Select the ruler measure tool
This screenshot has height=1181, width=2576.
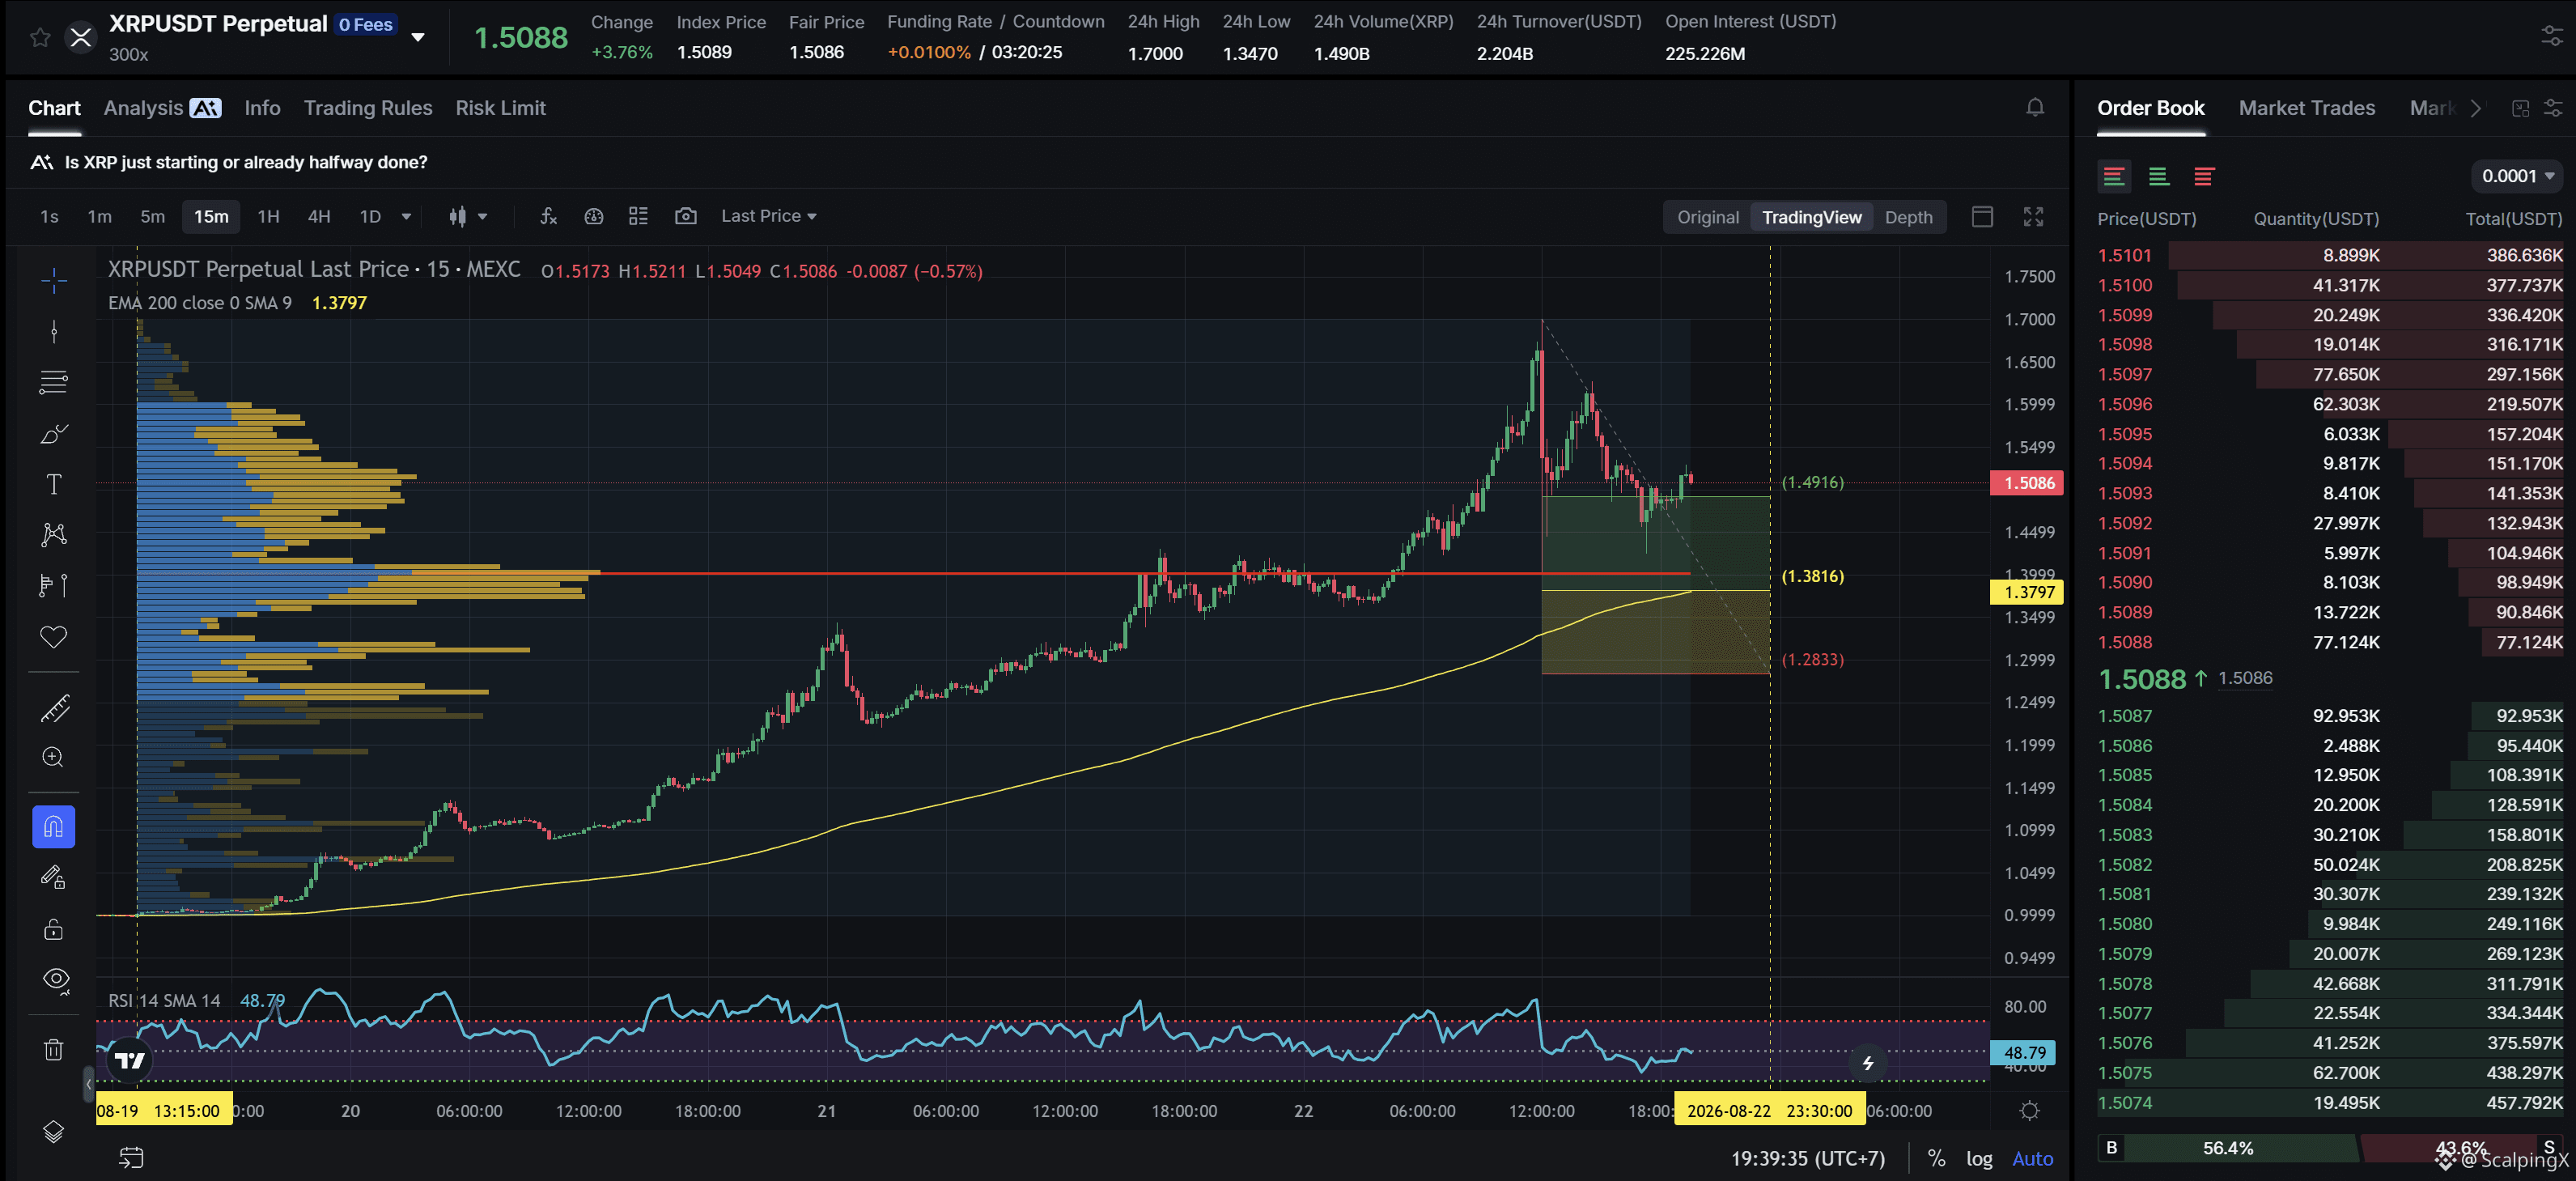[x=54, y=708]
